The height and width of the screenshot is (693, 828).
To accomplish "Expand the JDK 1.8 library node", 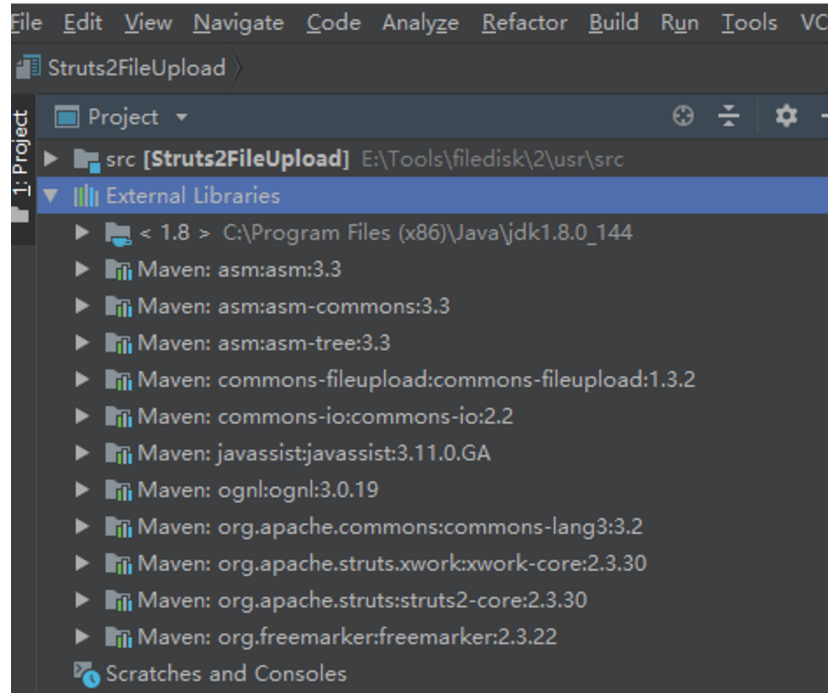I will [82, 232].
